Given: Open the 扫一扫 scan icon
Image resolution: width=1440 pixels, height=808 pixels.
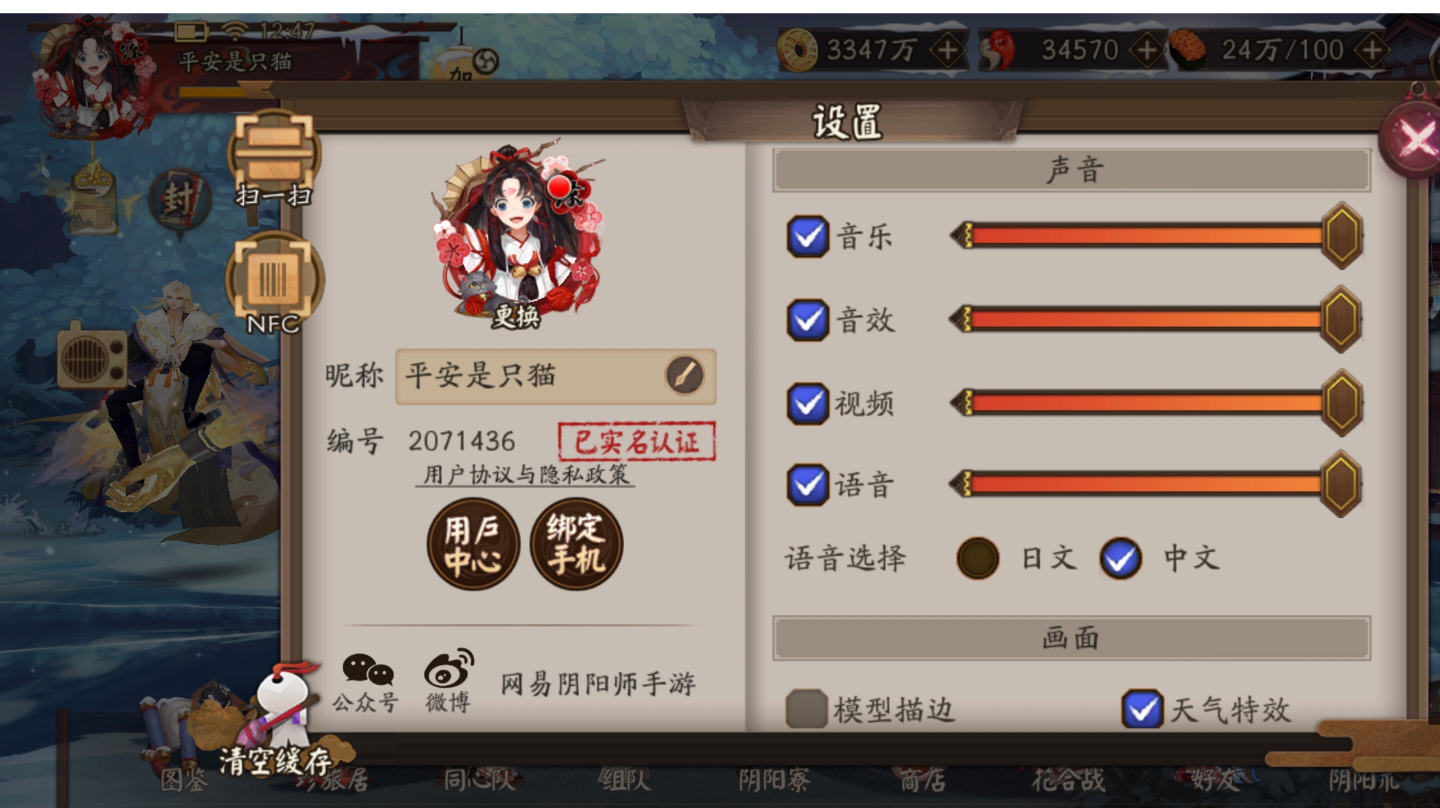Looking at the screenshot, I should click(x=274, y=160).
